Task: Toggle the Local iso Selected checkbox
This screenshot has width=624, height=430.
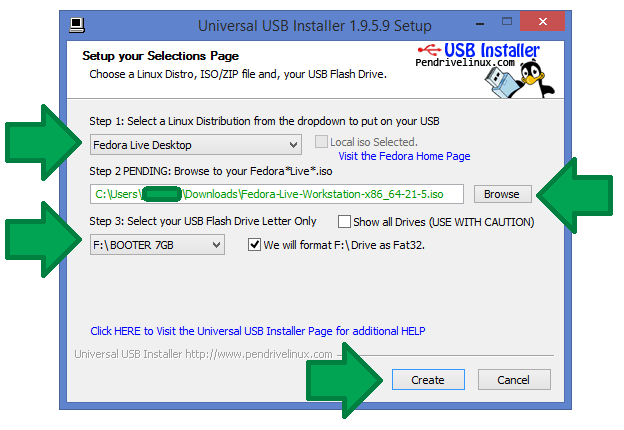Action: 321,142
